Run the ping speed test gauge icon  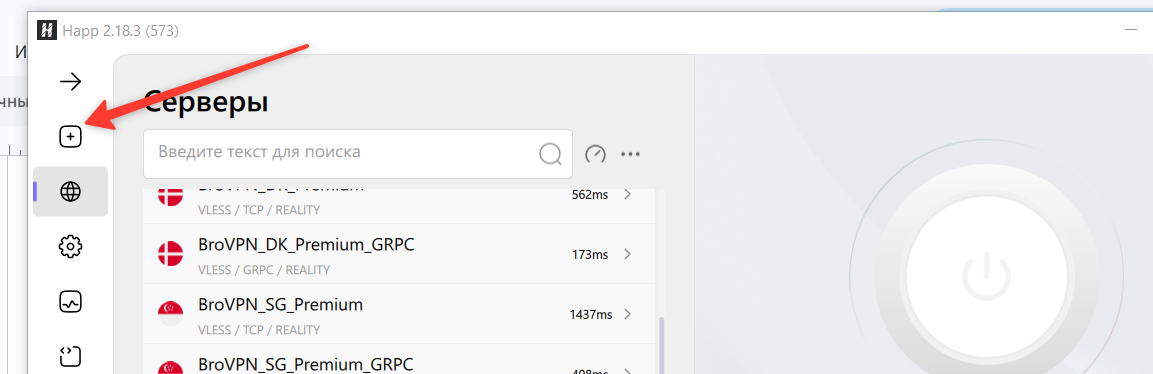[595, 154]
